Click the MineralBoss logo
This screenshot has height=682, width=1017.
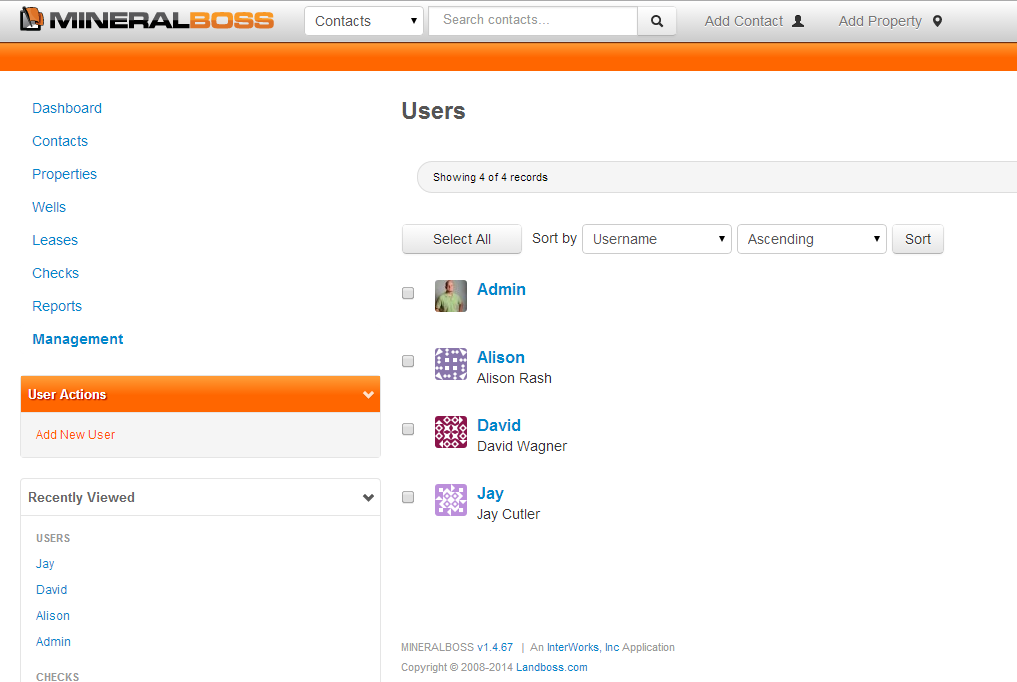point(147,20)
